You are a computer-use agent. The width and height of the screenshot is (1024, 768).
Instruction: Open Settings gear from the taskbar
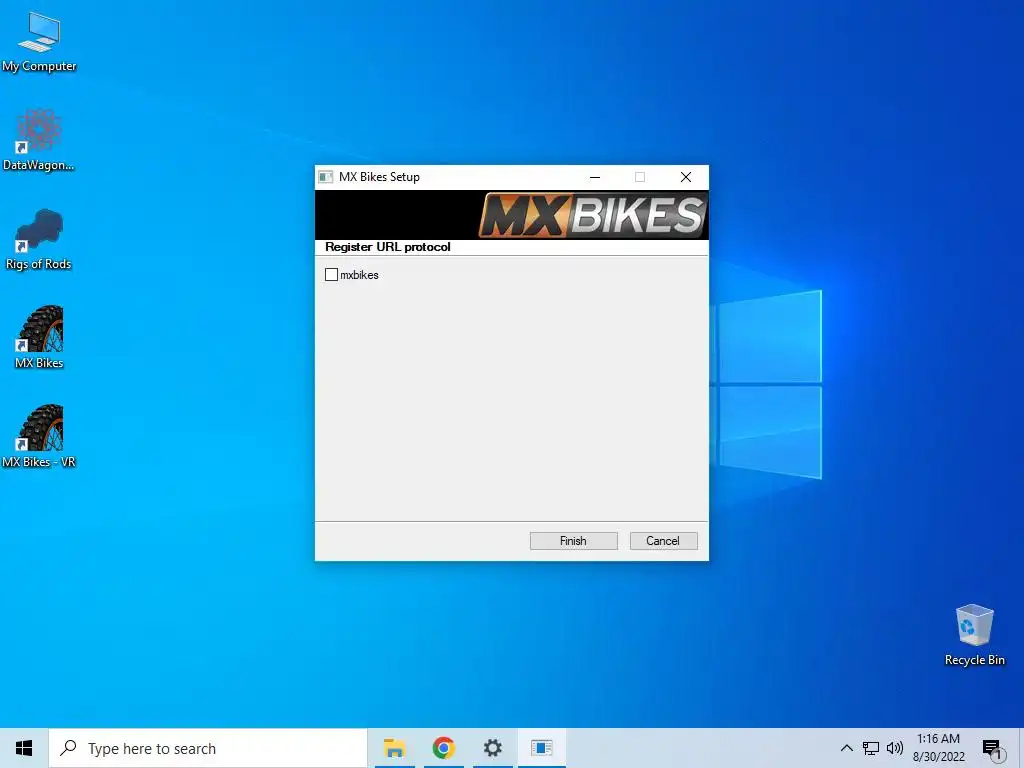tap(492, 748)
